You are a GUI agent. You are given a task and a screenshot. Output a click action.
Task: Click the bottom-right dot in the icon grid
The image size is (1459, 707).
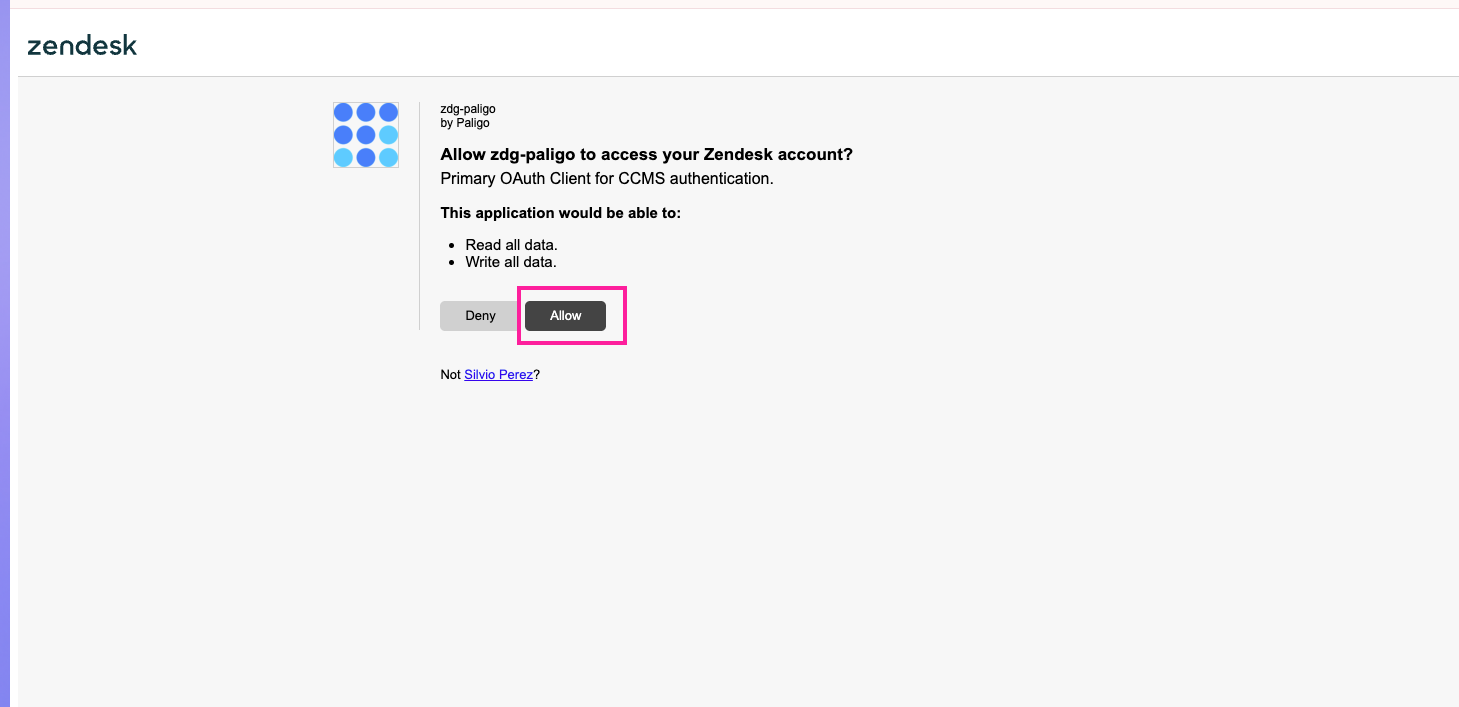389,157
